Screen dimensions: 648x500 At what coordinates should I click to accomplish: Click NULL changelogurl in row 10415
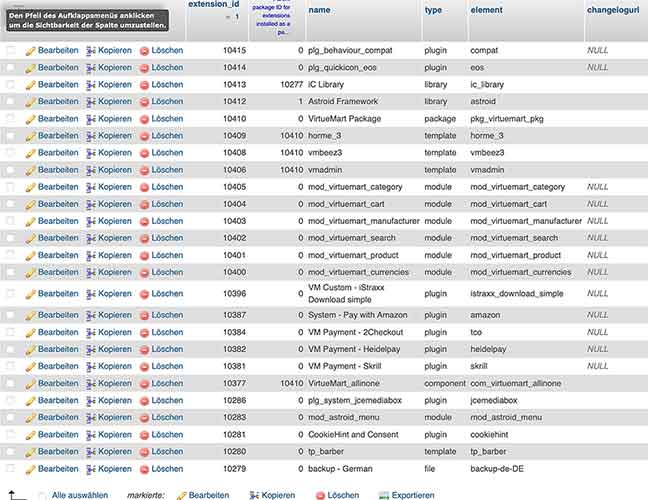597,50
